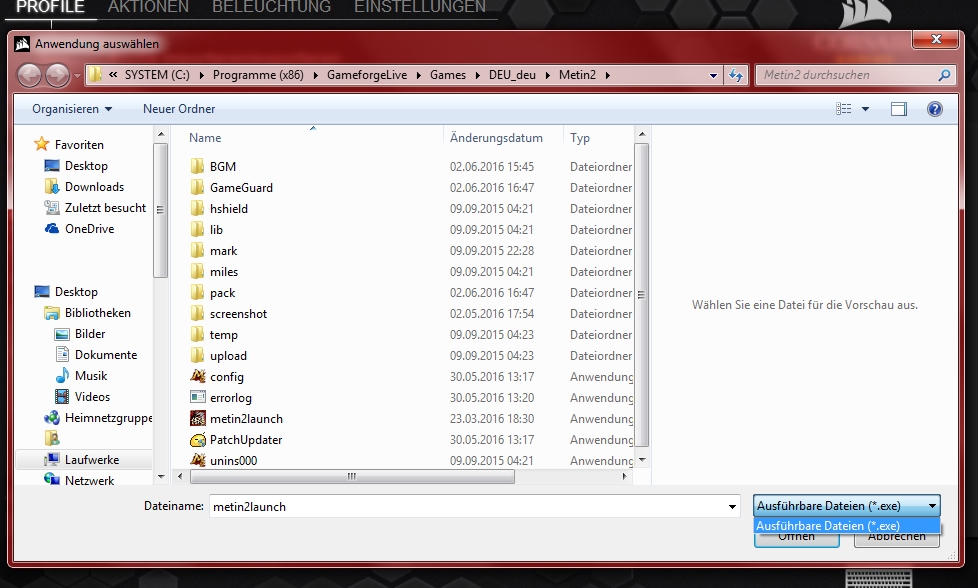Switch to the BELEUCHTUNG tab

pyautogui.click(x=271, y=7)
